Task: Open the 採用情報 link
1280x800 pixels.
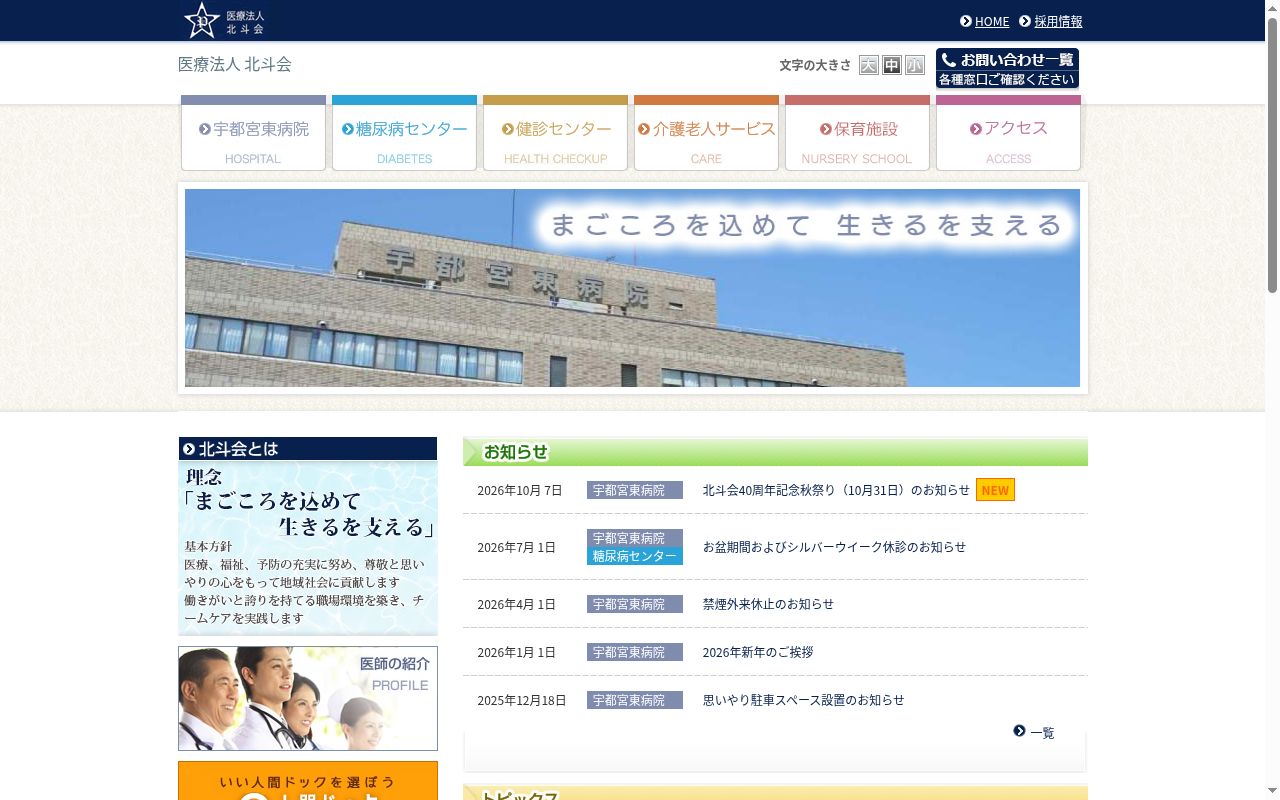Action: click(1058, 21)
